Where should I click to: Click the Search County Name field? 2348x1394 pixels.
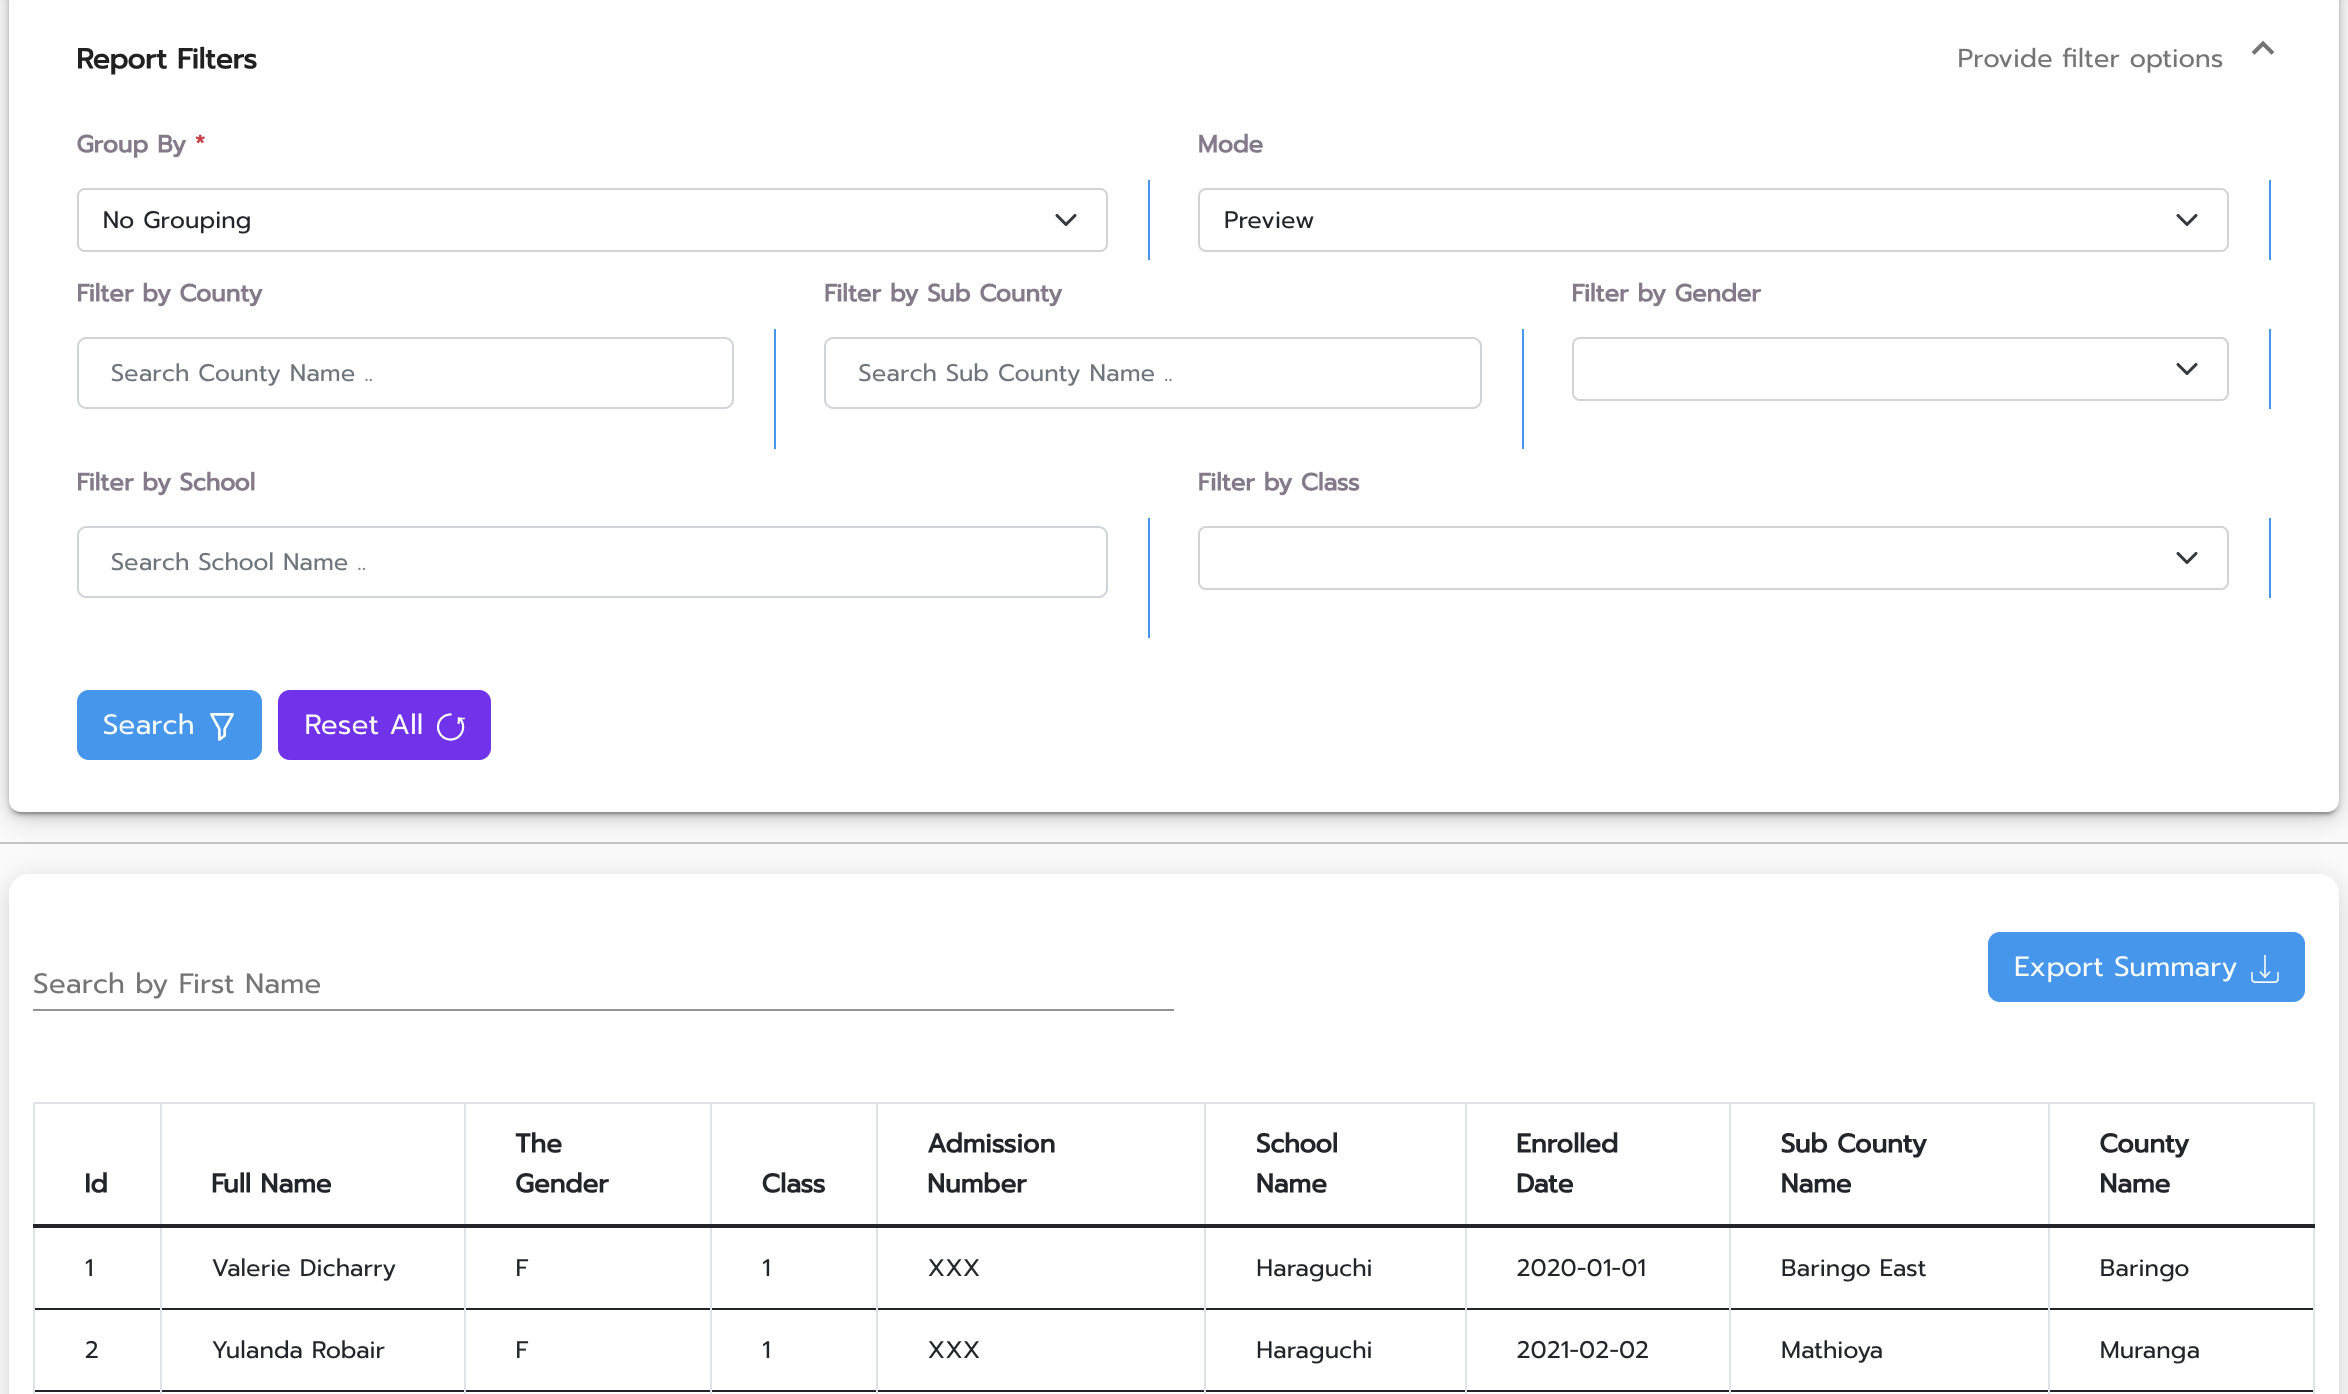pos(404,373)
